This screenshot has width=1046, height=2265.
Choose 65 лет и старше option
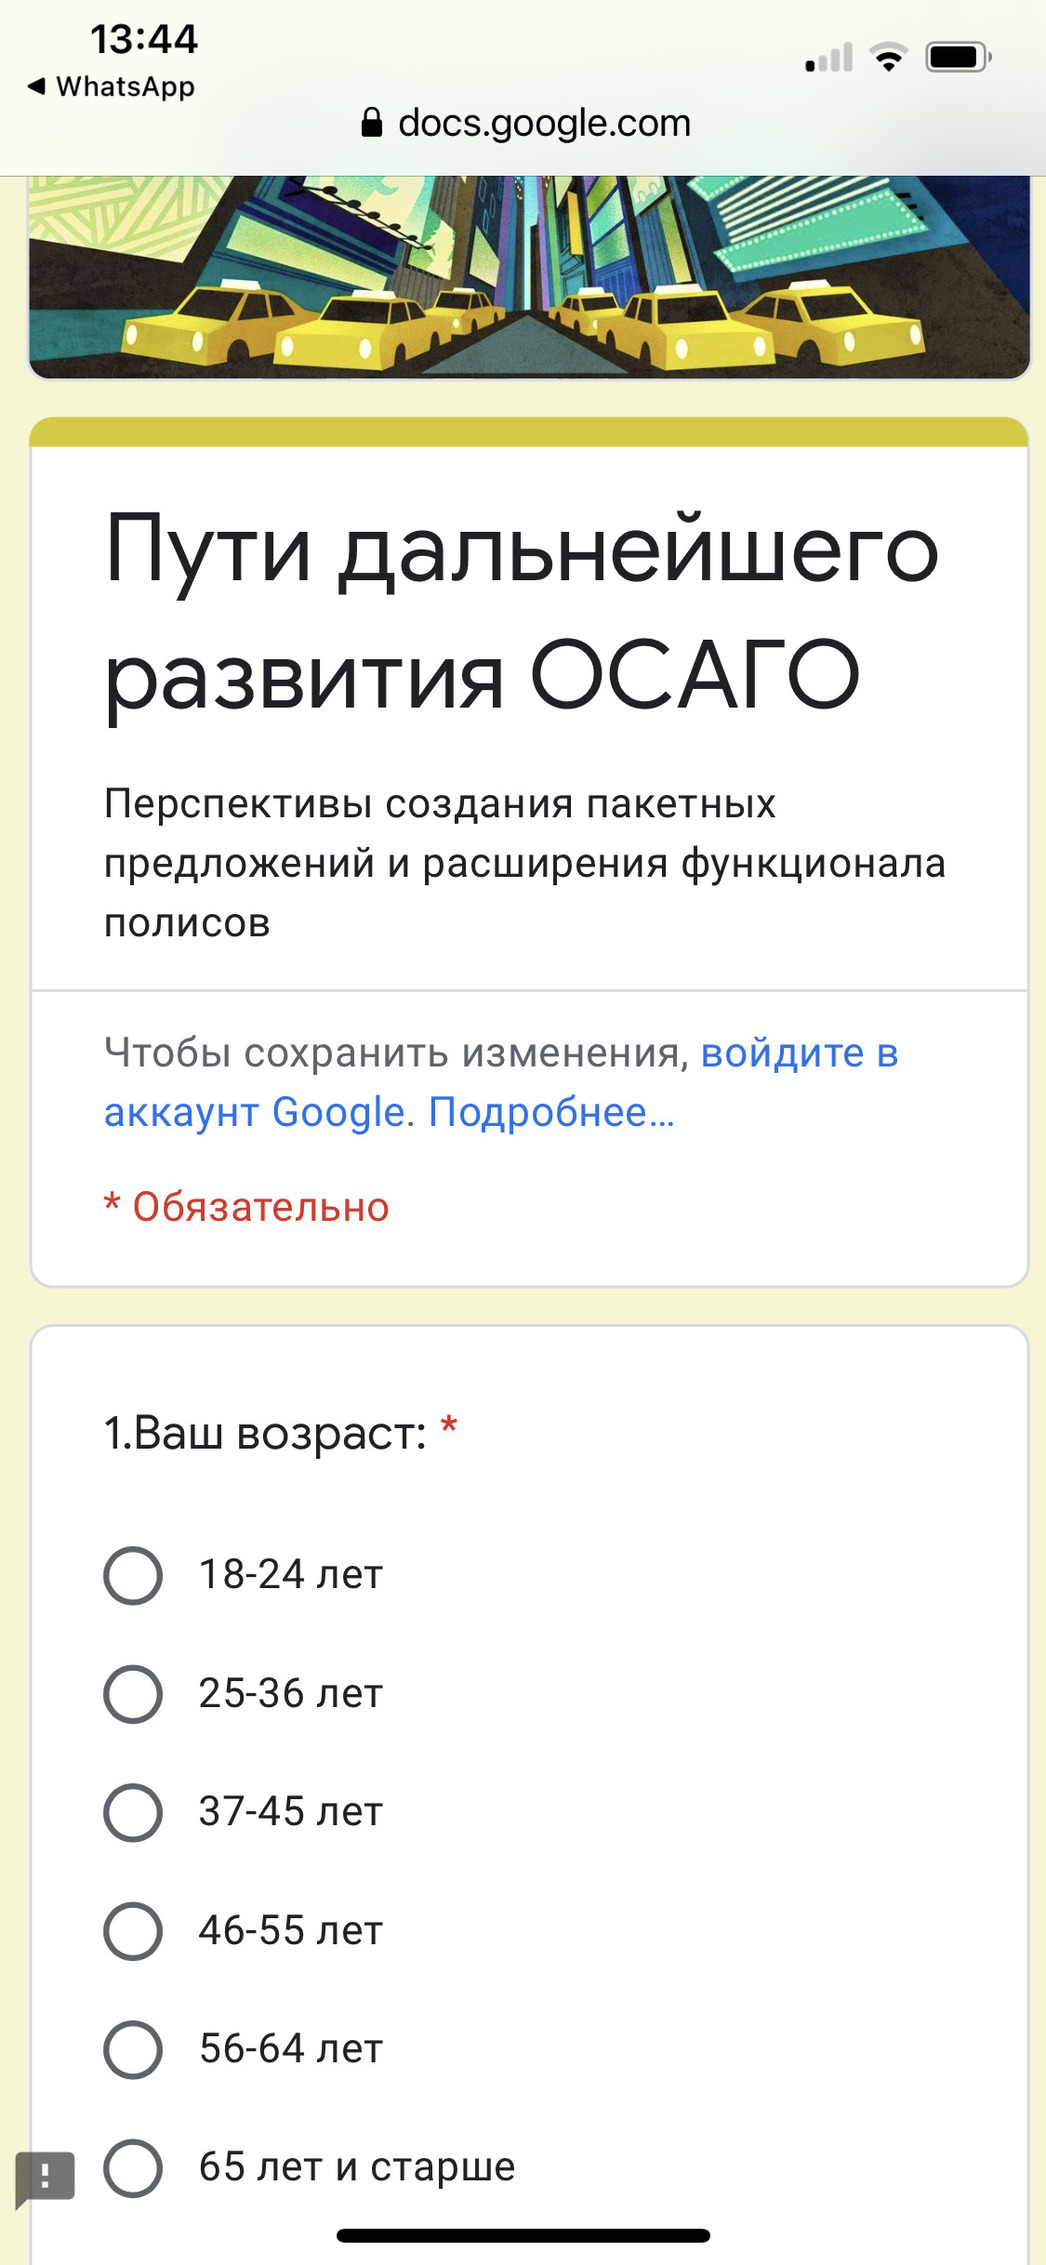click(133, 2167)
